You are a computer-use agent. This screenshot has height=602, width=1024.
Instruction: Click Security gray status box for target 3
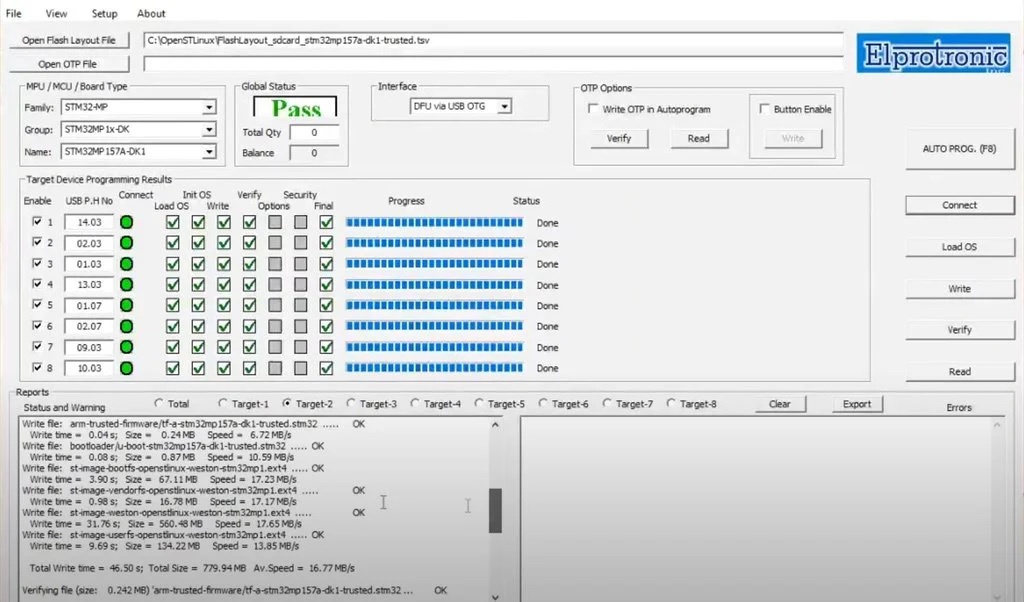[300, 264]
